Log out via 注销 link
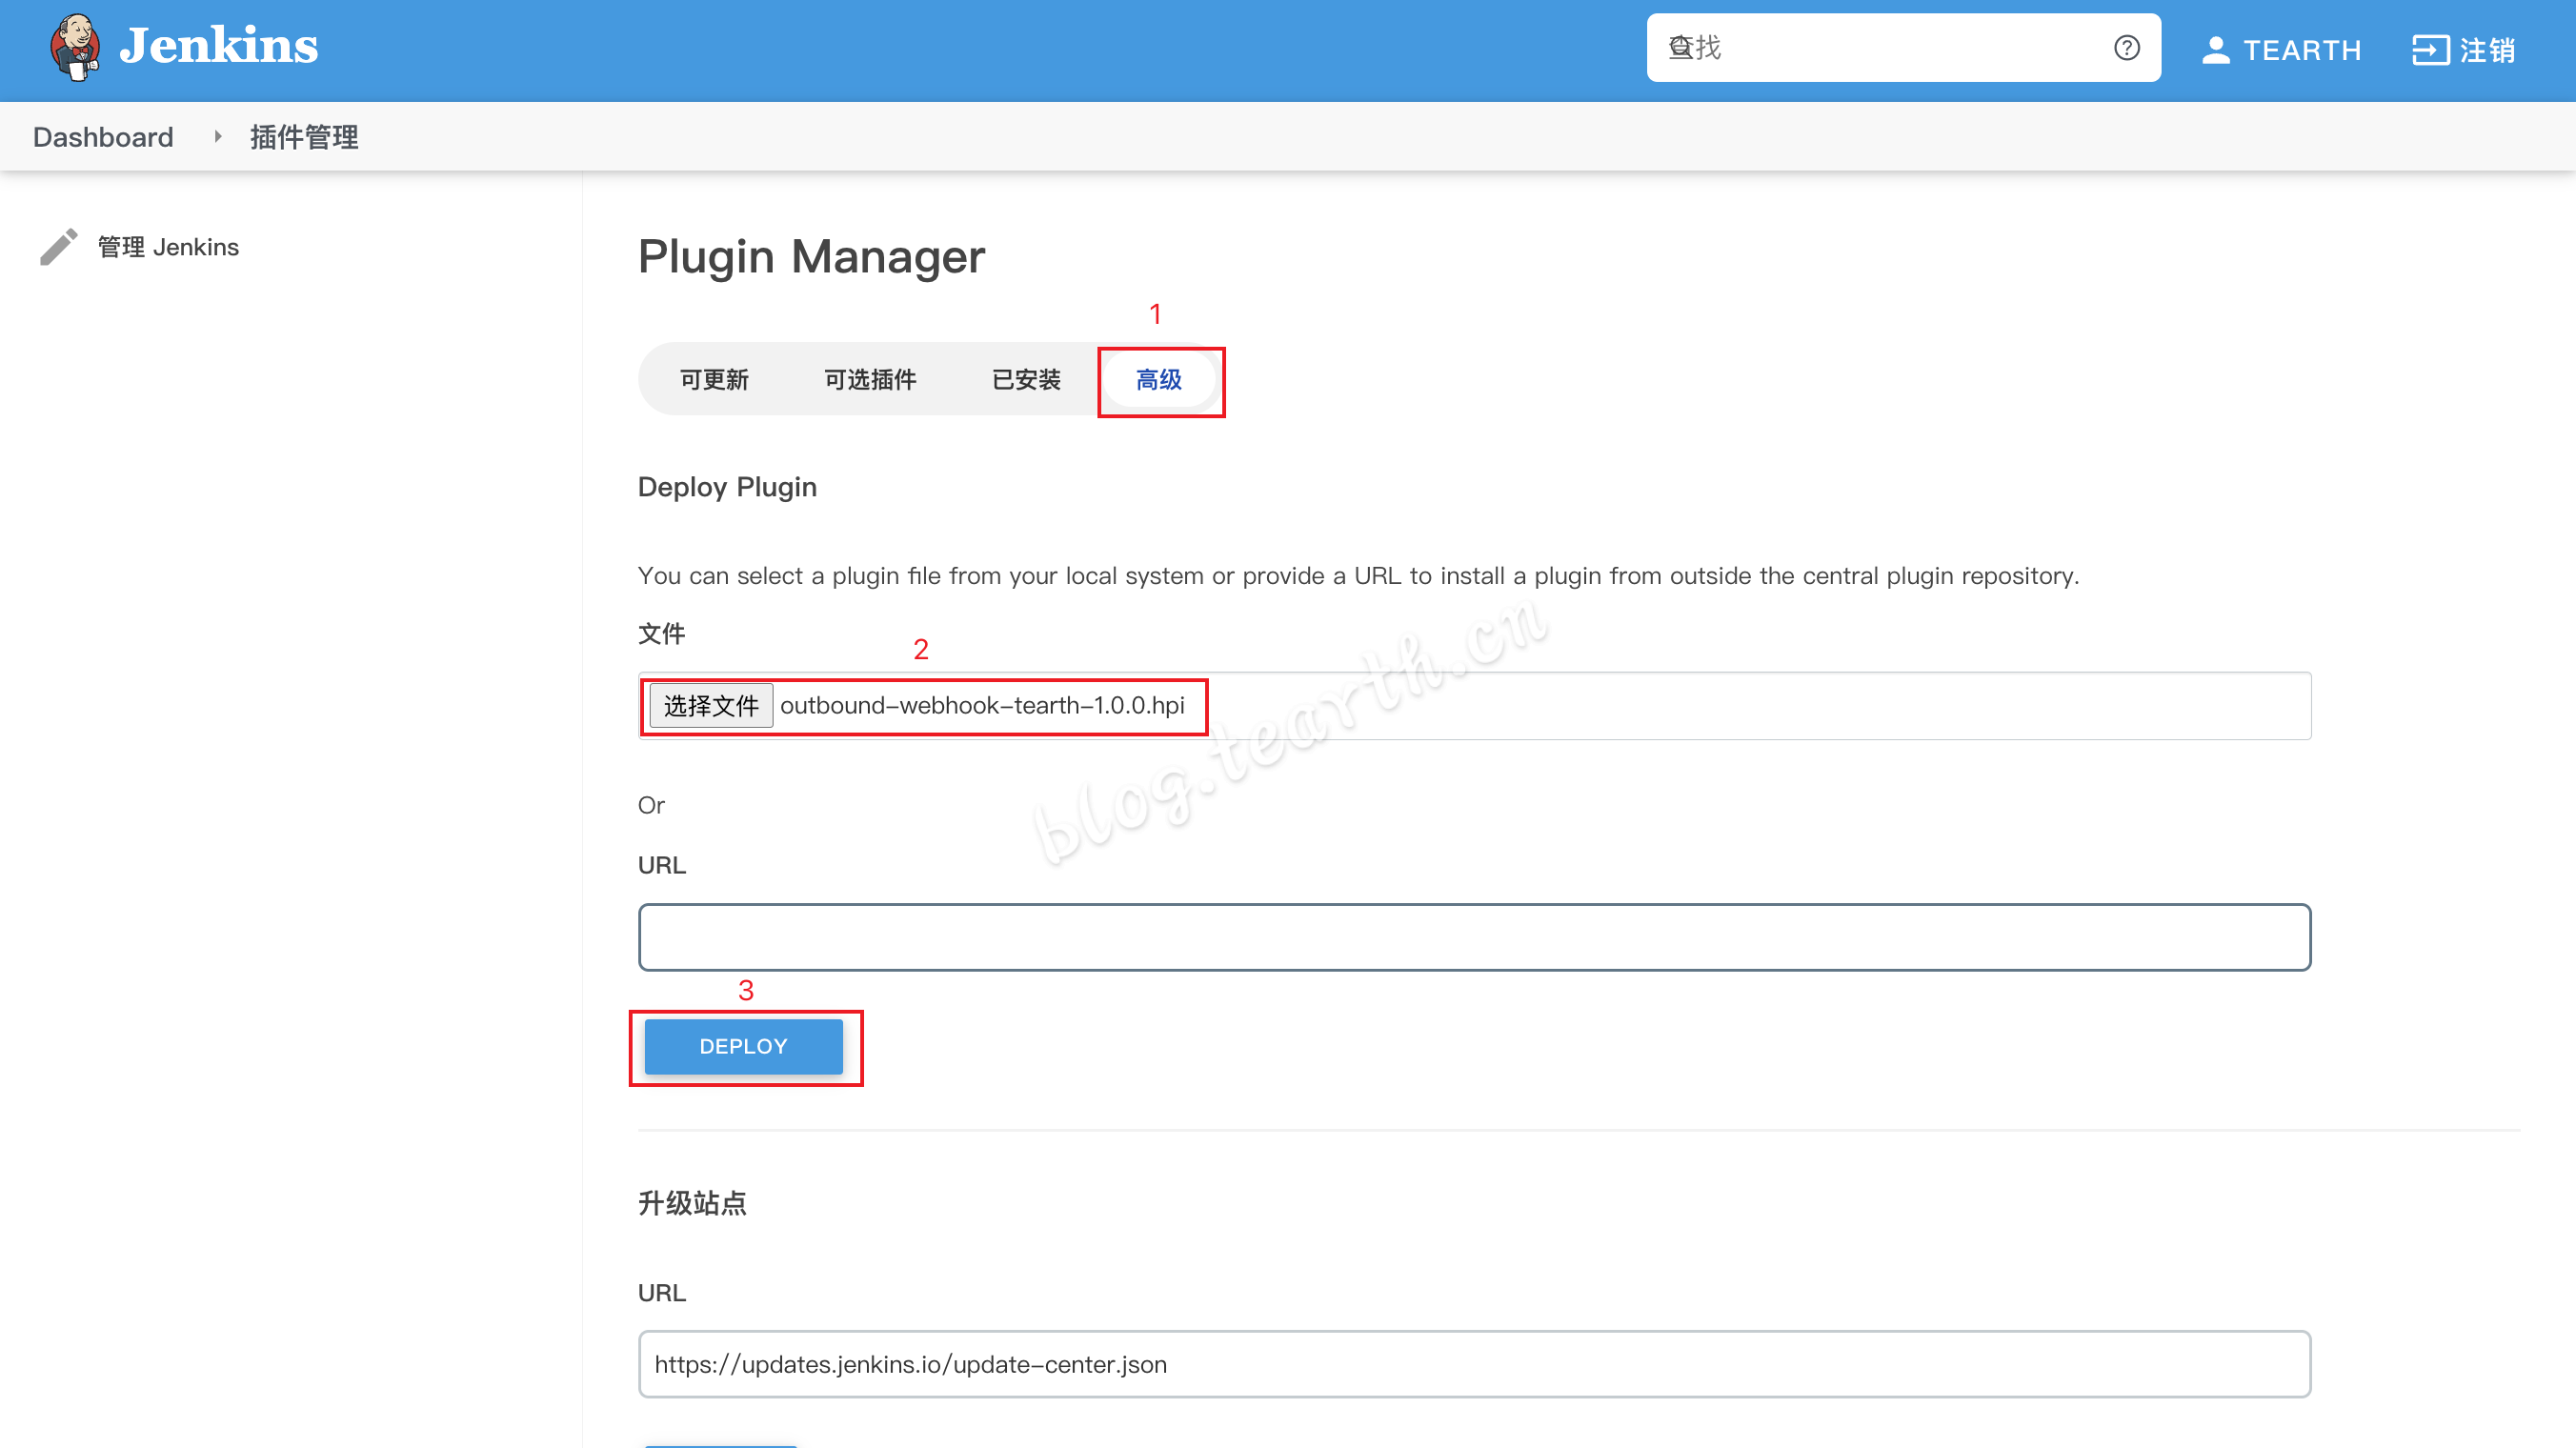Image resolution: width=2576 pixels, height=1448 pixels. point(2487,50)
